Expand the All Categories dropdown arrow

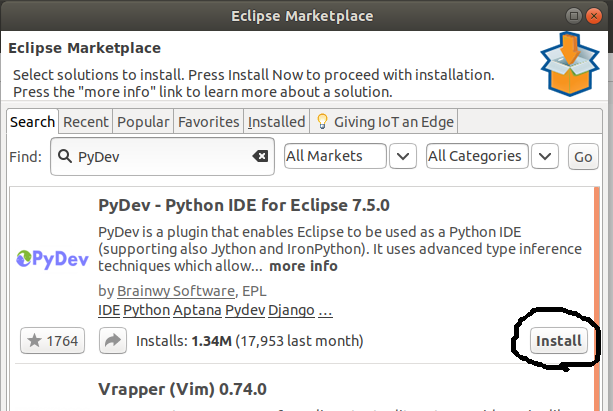click(545, 156)
